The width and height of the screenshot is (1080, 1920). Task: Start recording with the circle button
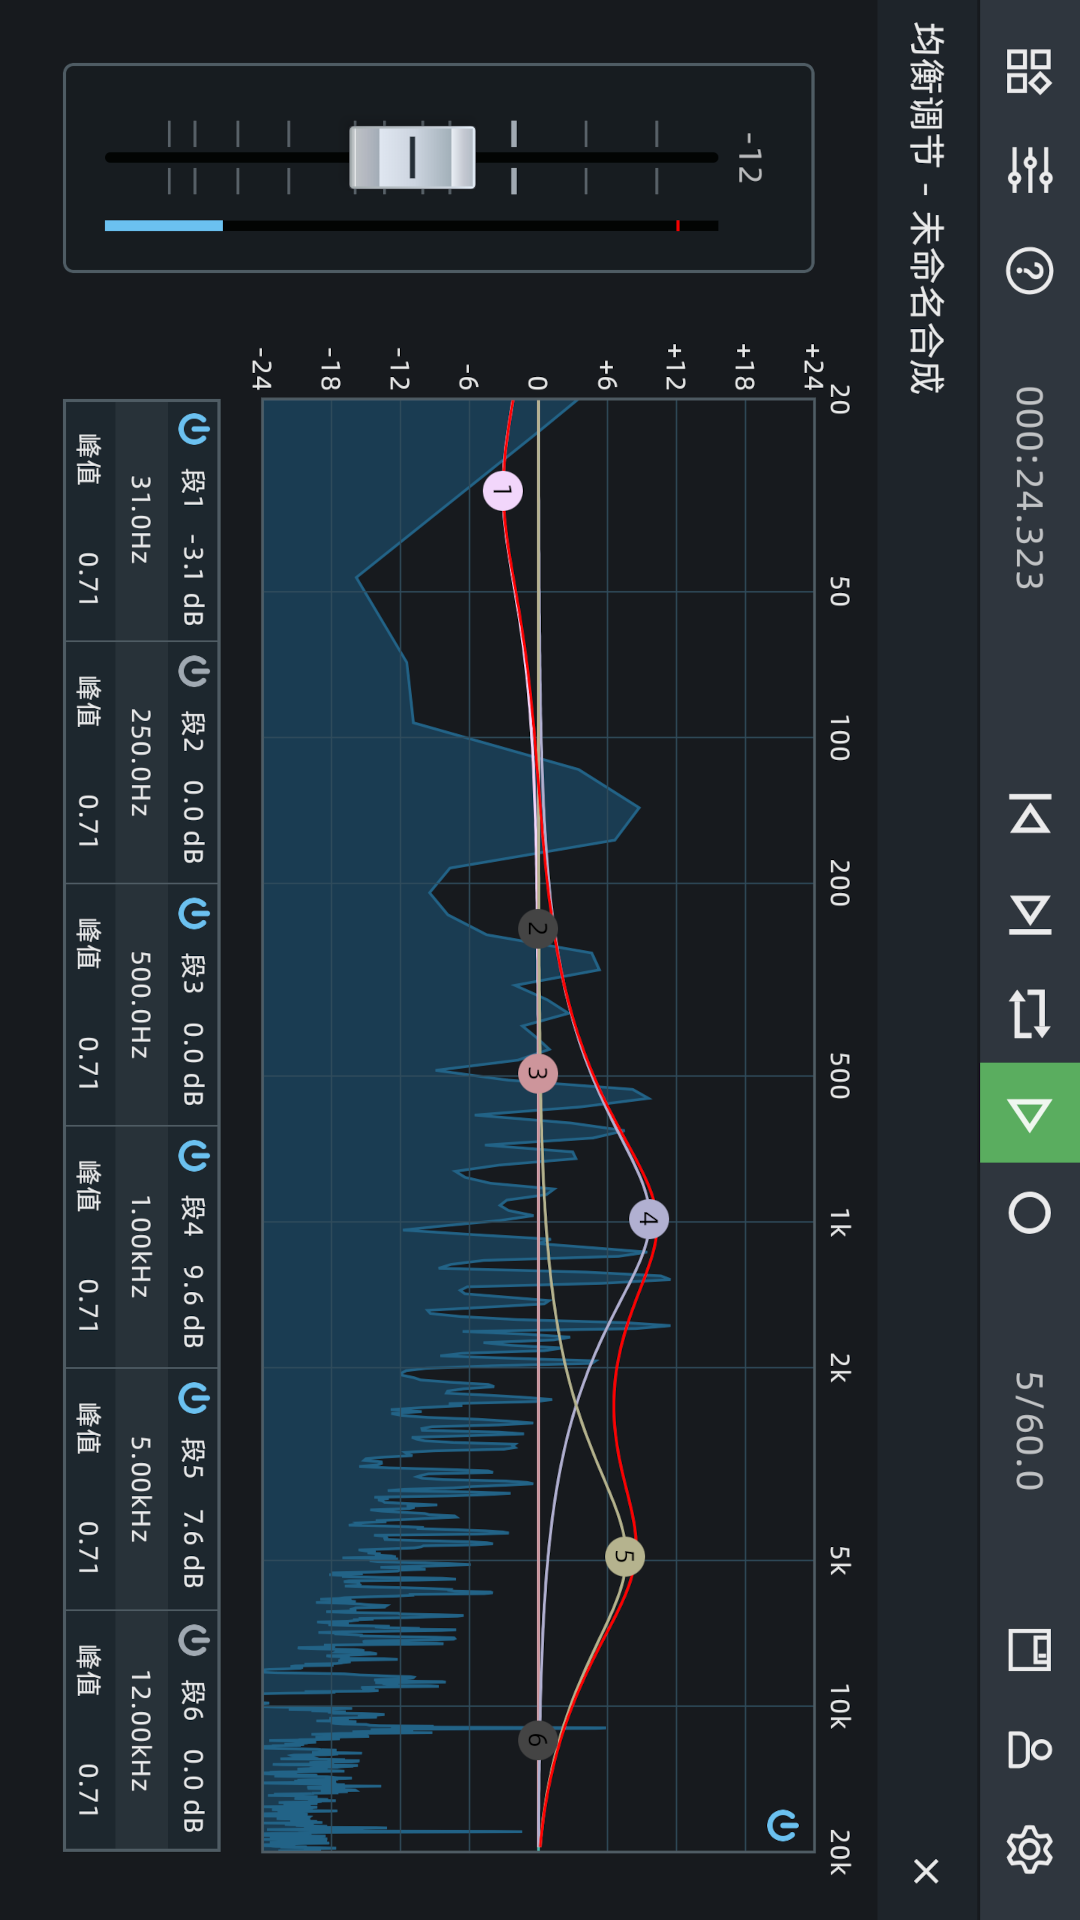click(1029, 1213)
